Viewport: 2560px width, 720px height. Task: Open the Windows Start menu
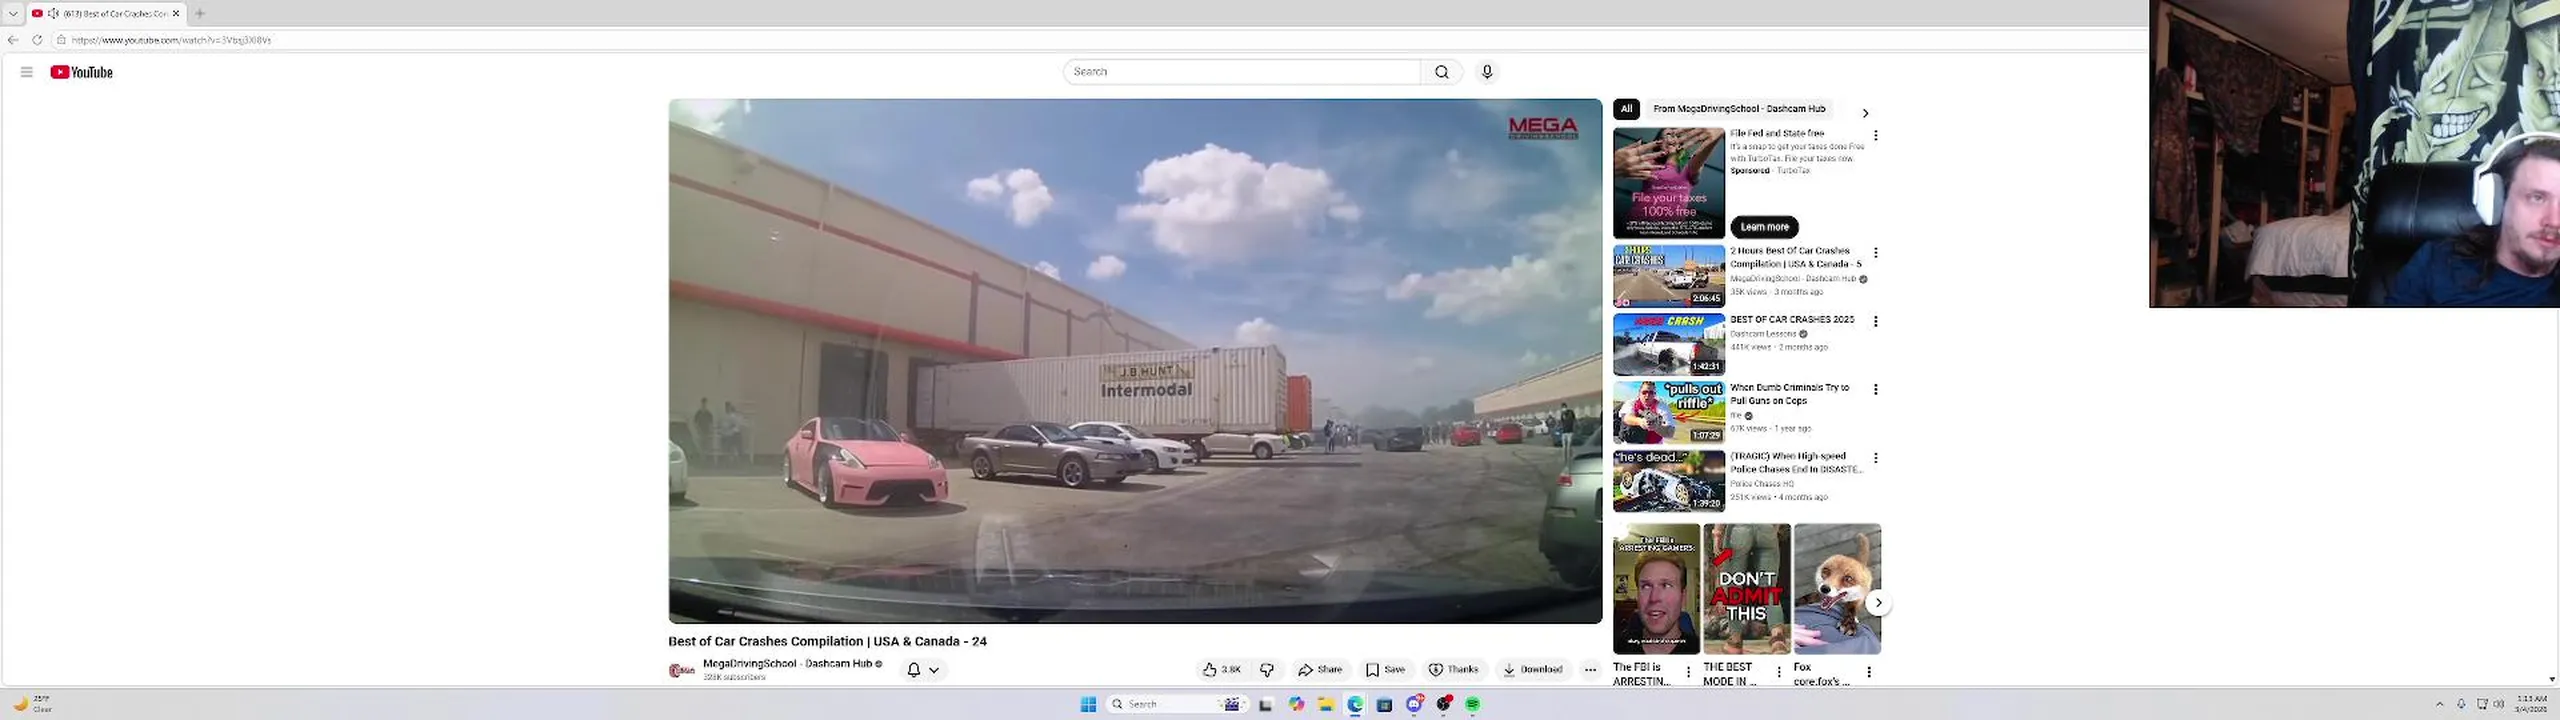pos(1088,705)
